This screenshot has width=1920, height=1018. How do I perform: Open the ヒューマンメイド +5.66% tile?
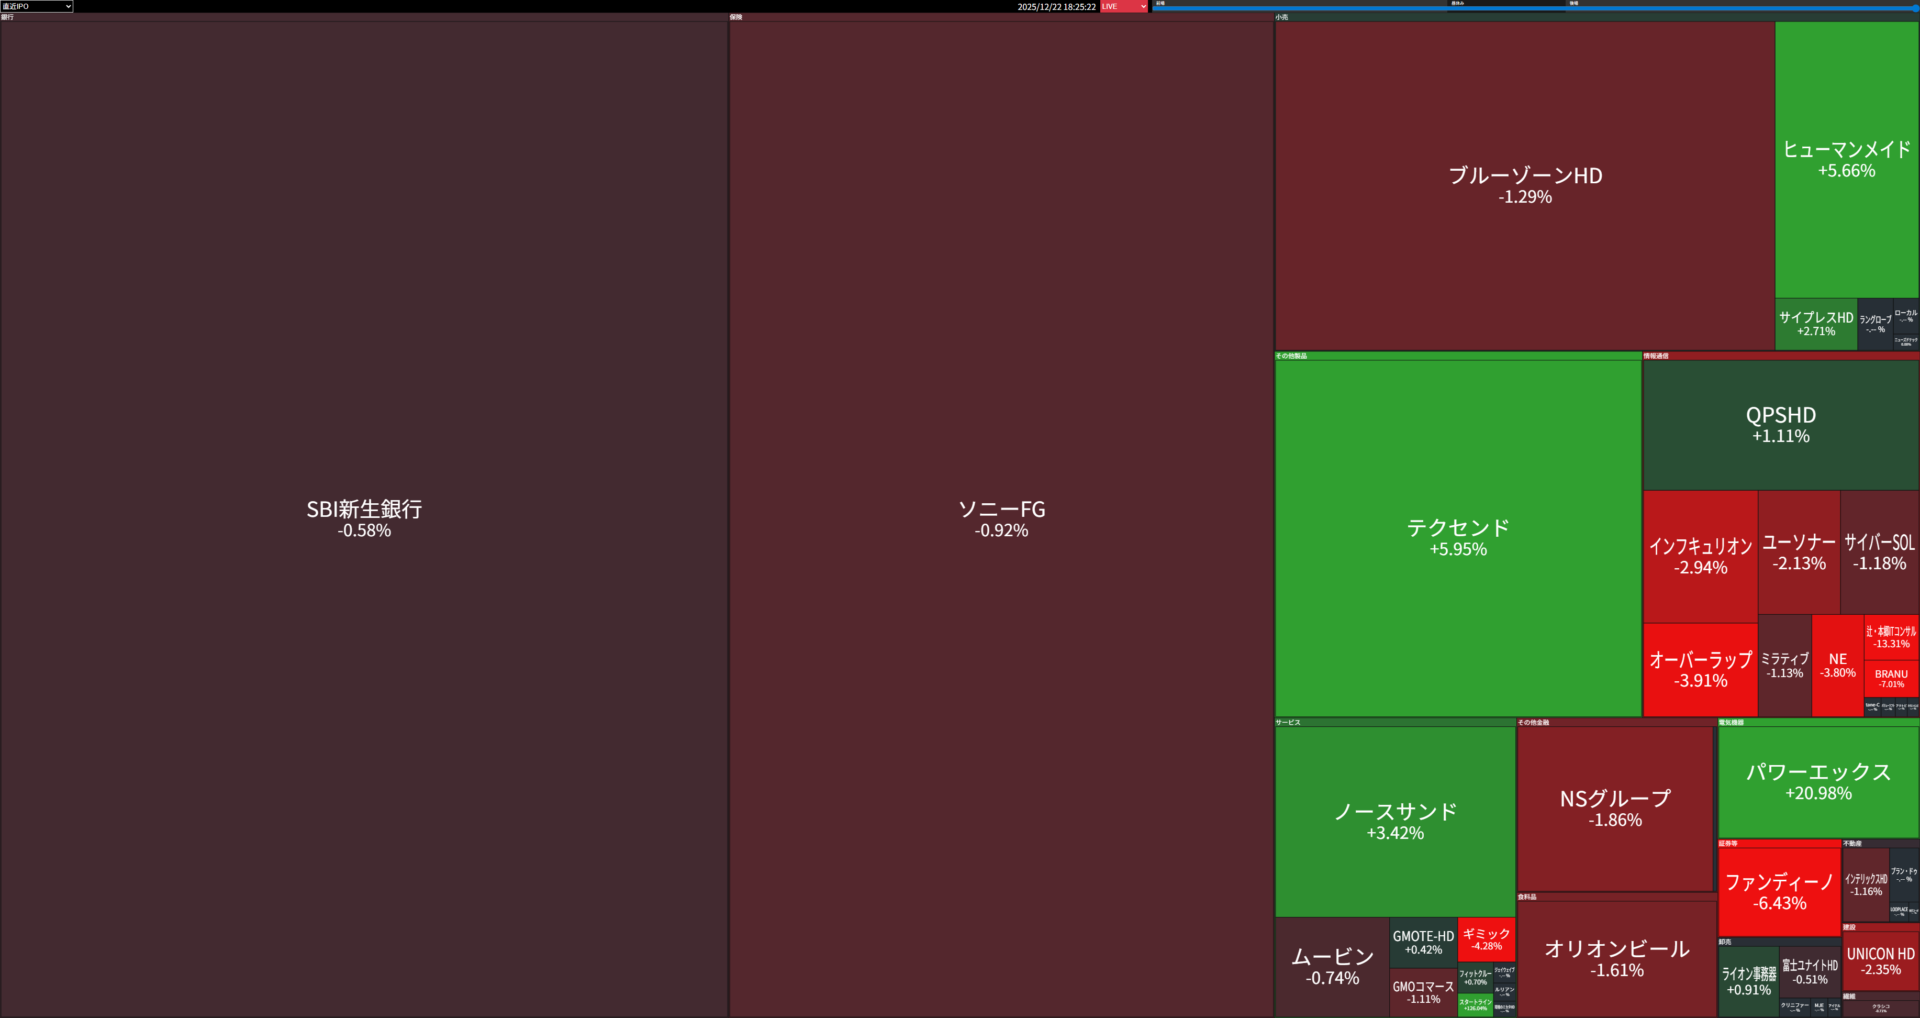[x=1846, y=159]
